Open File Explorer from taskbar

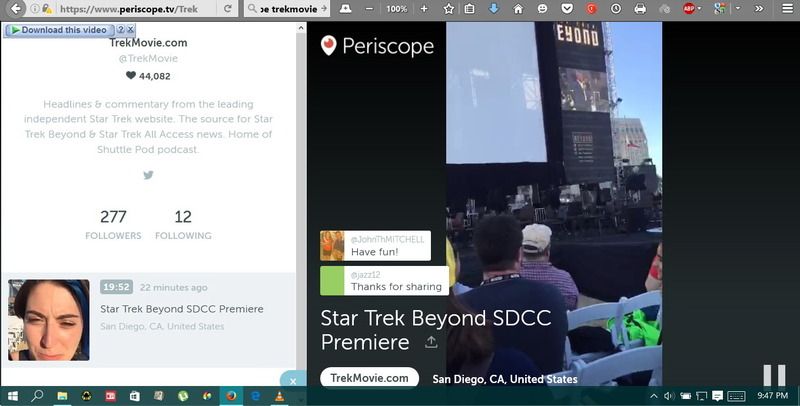pos(62,396)
